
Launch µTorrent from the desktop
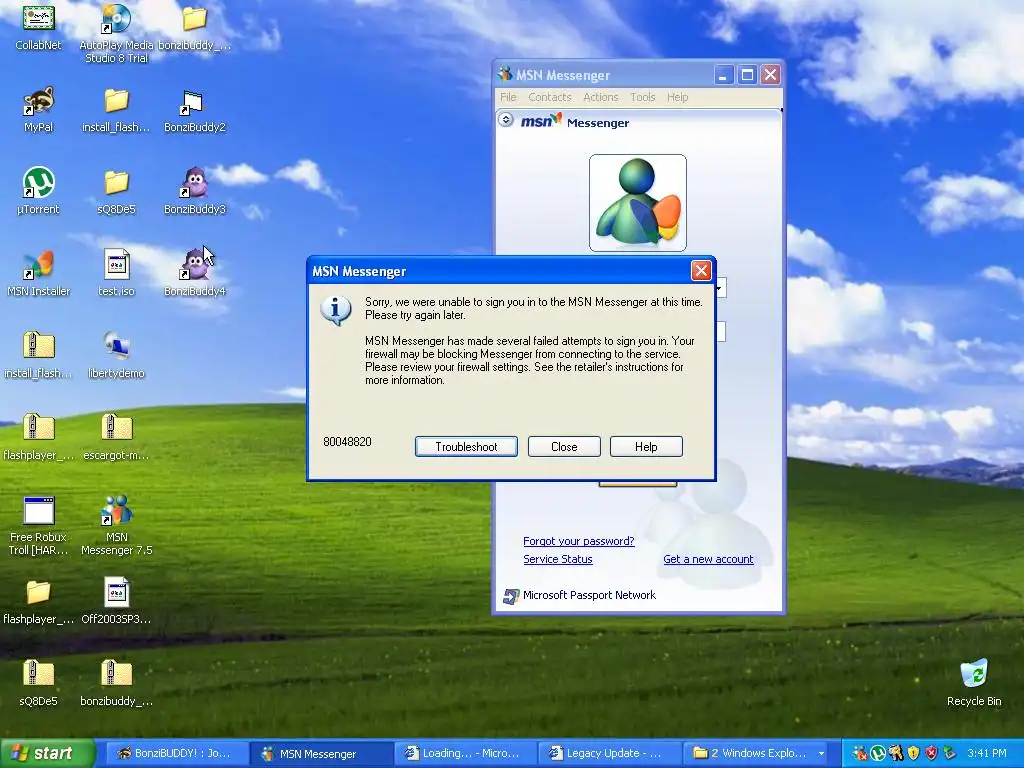(x=39, y=191)
